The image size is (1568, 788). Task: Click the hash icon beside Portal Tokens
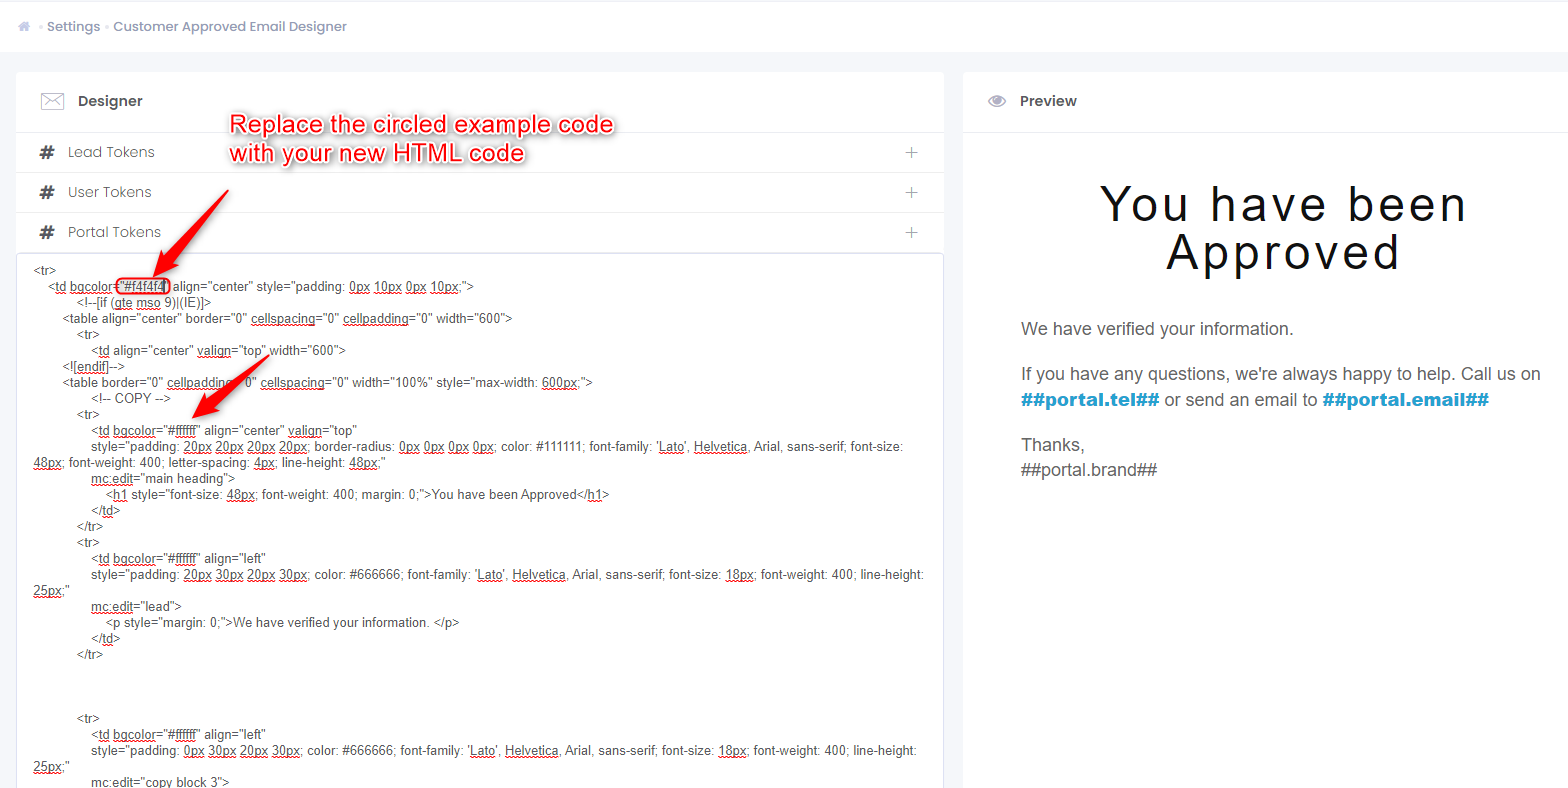click(x=46, y=232)
